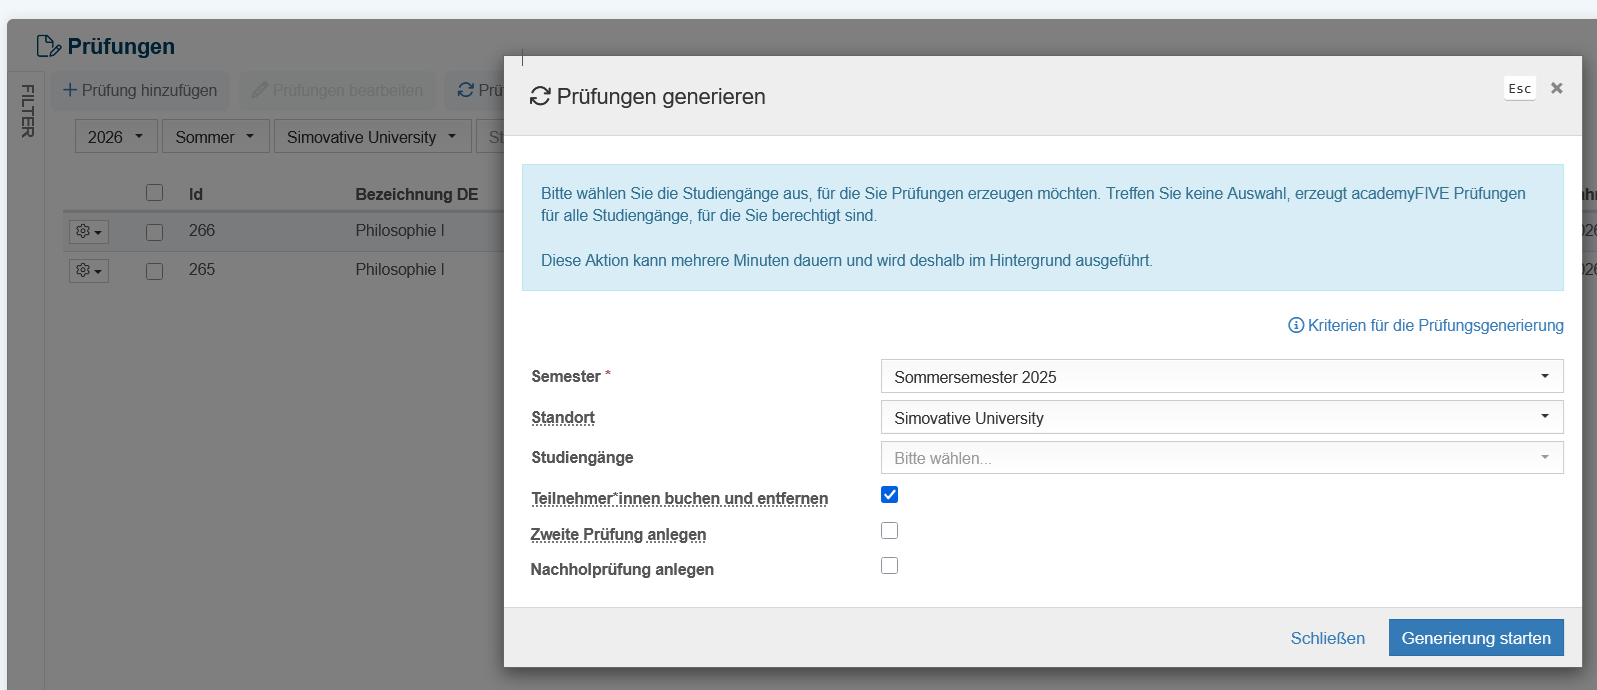Click Schließen to dismiss dialog
Viewport: 1597px width, 690px height.
tap(1327, 638)
